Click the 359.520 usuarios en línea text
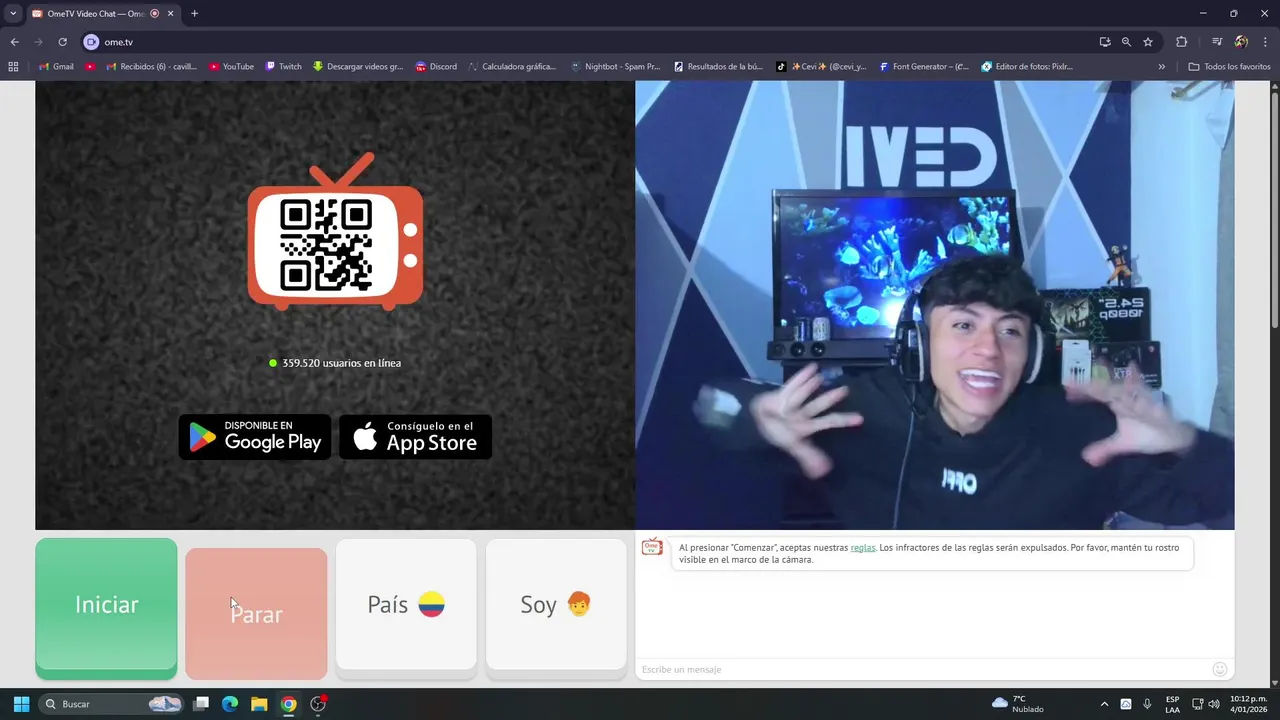Viewport: 1280px width, 720px height. click(341, 363)
